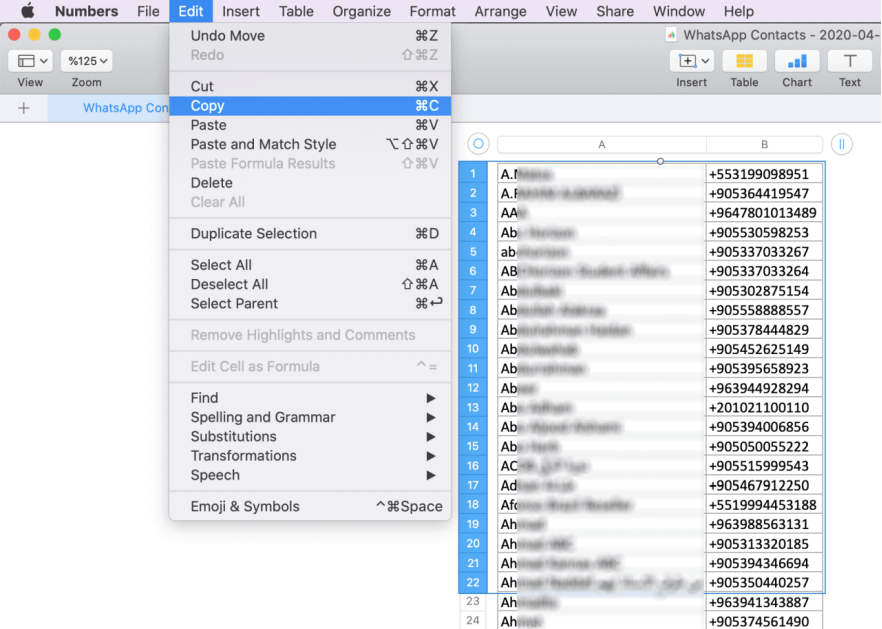Select row 1 header
882x629 pixels.
[x=473, y=174]
